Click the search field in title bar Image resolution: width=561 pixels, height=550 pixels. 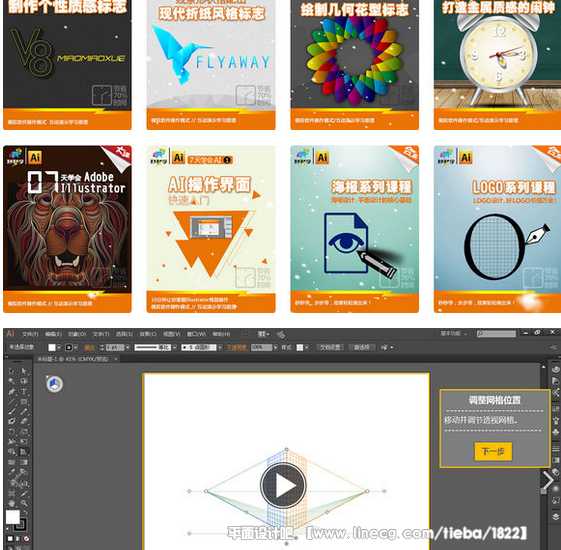496,334
